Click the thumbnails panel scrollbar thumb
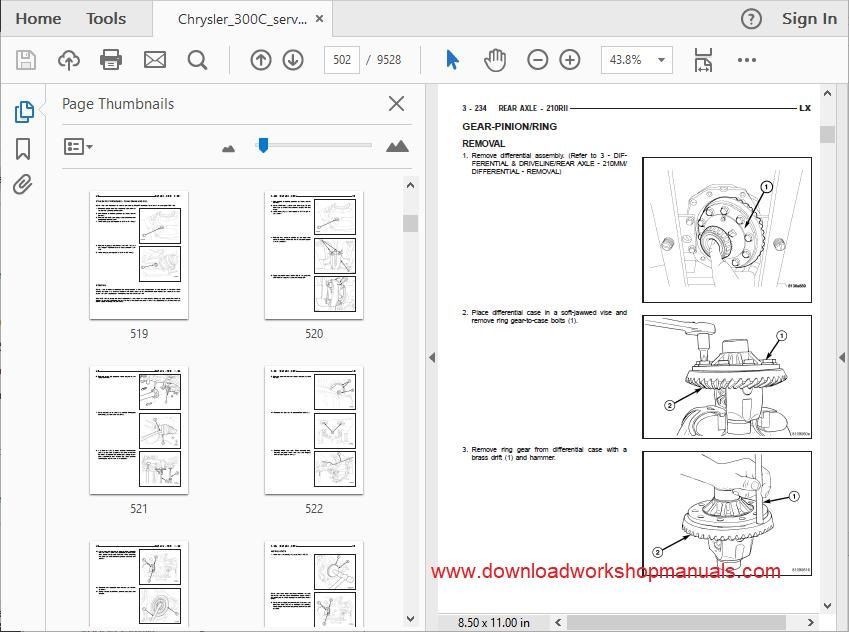849x632 pixels. pyautogui.click(x=410, y=223)
